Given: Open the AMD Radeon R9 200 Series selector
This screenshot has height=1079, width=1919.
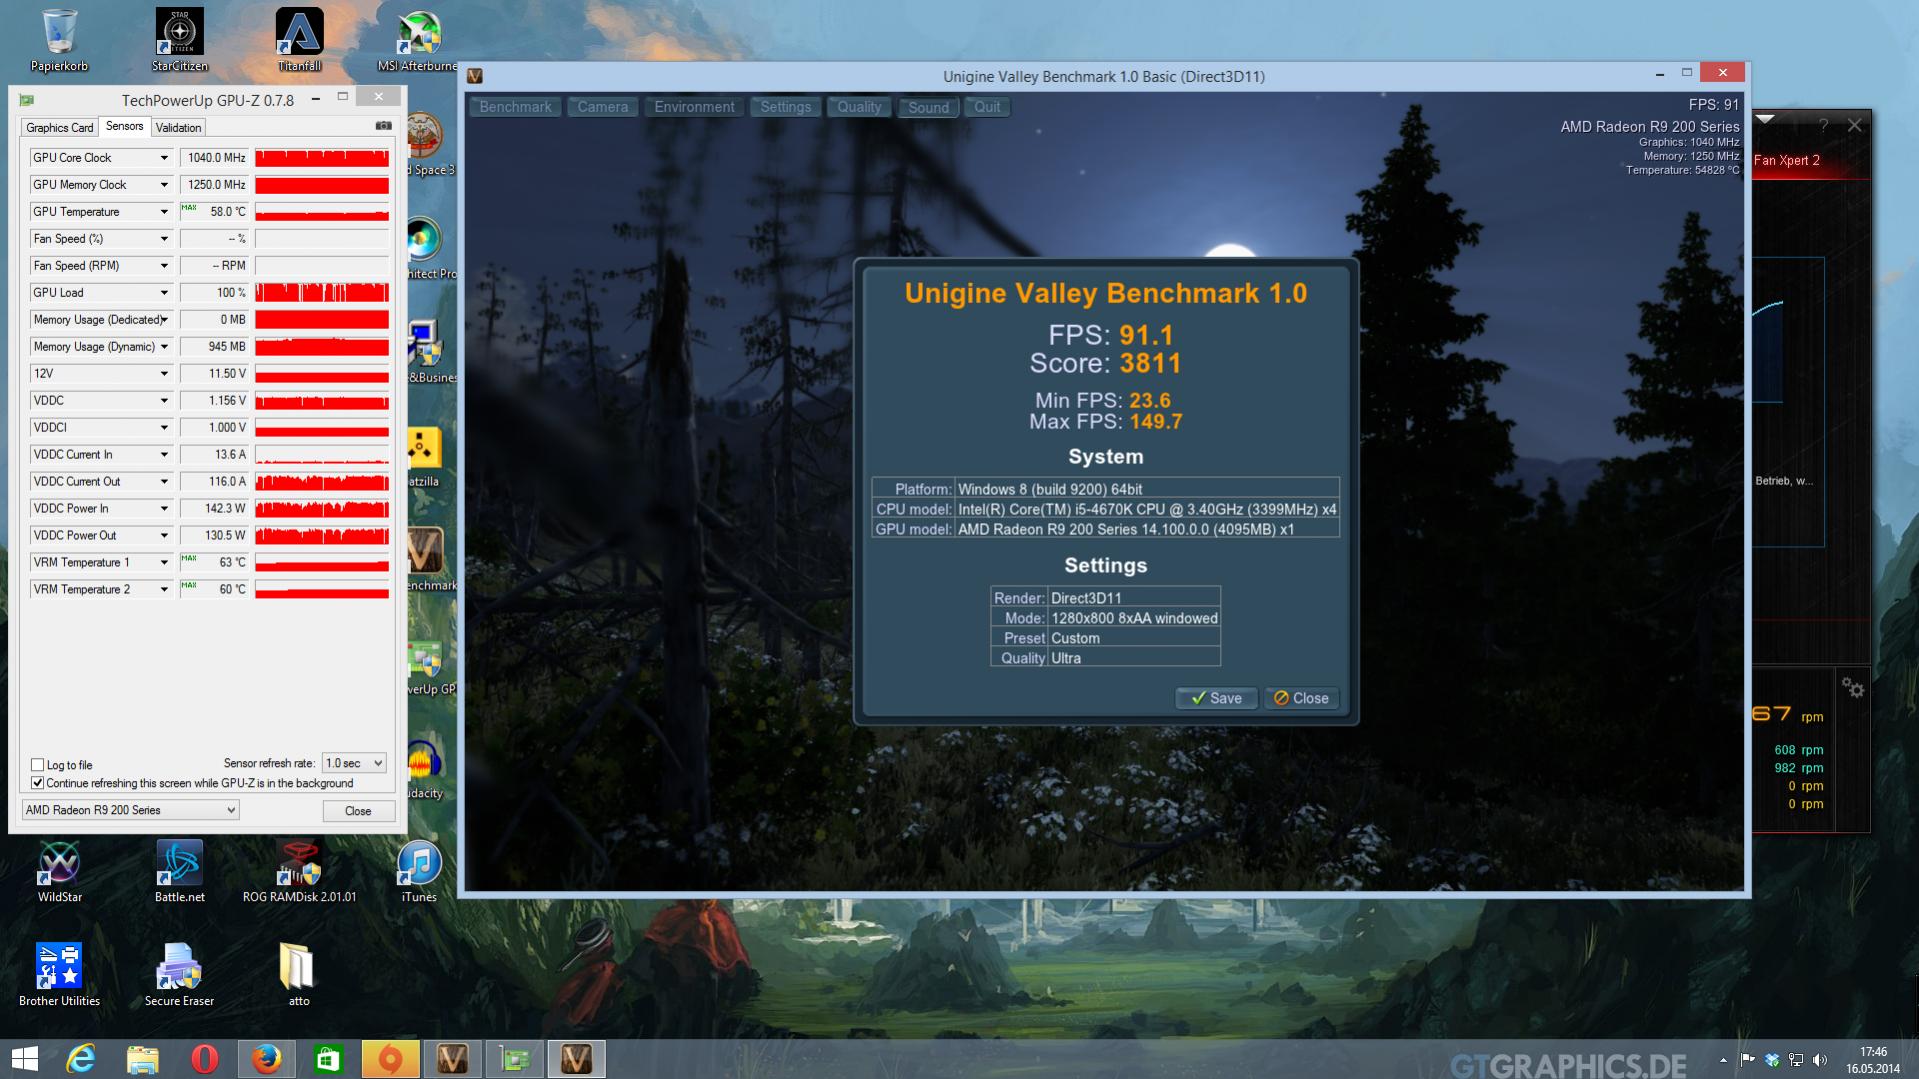Looking at the screenshot, I should click(130, 810).
